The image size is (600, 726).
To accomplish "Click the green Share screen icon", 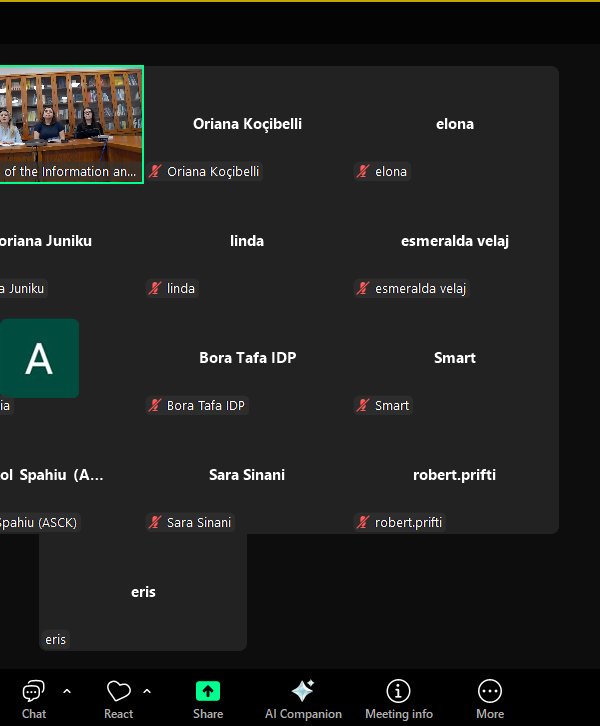I will (208, 698).
